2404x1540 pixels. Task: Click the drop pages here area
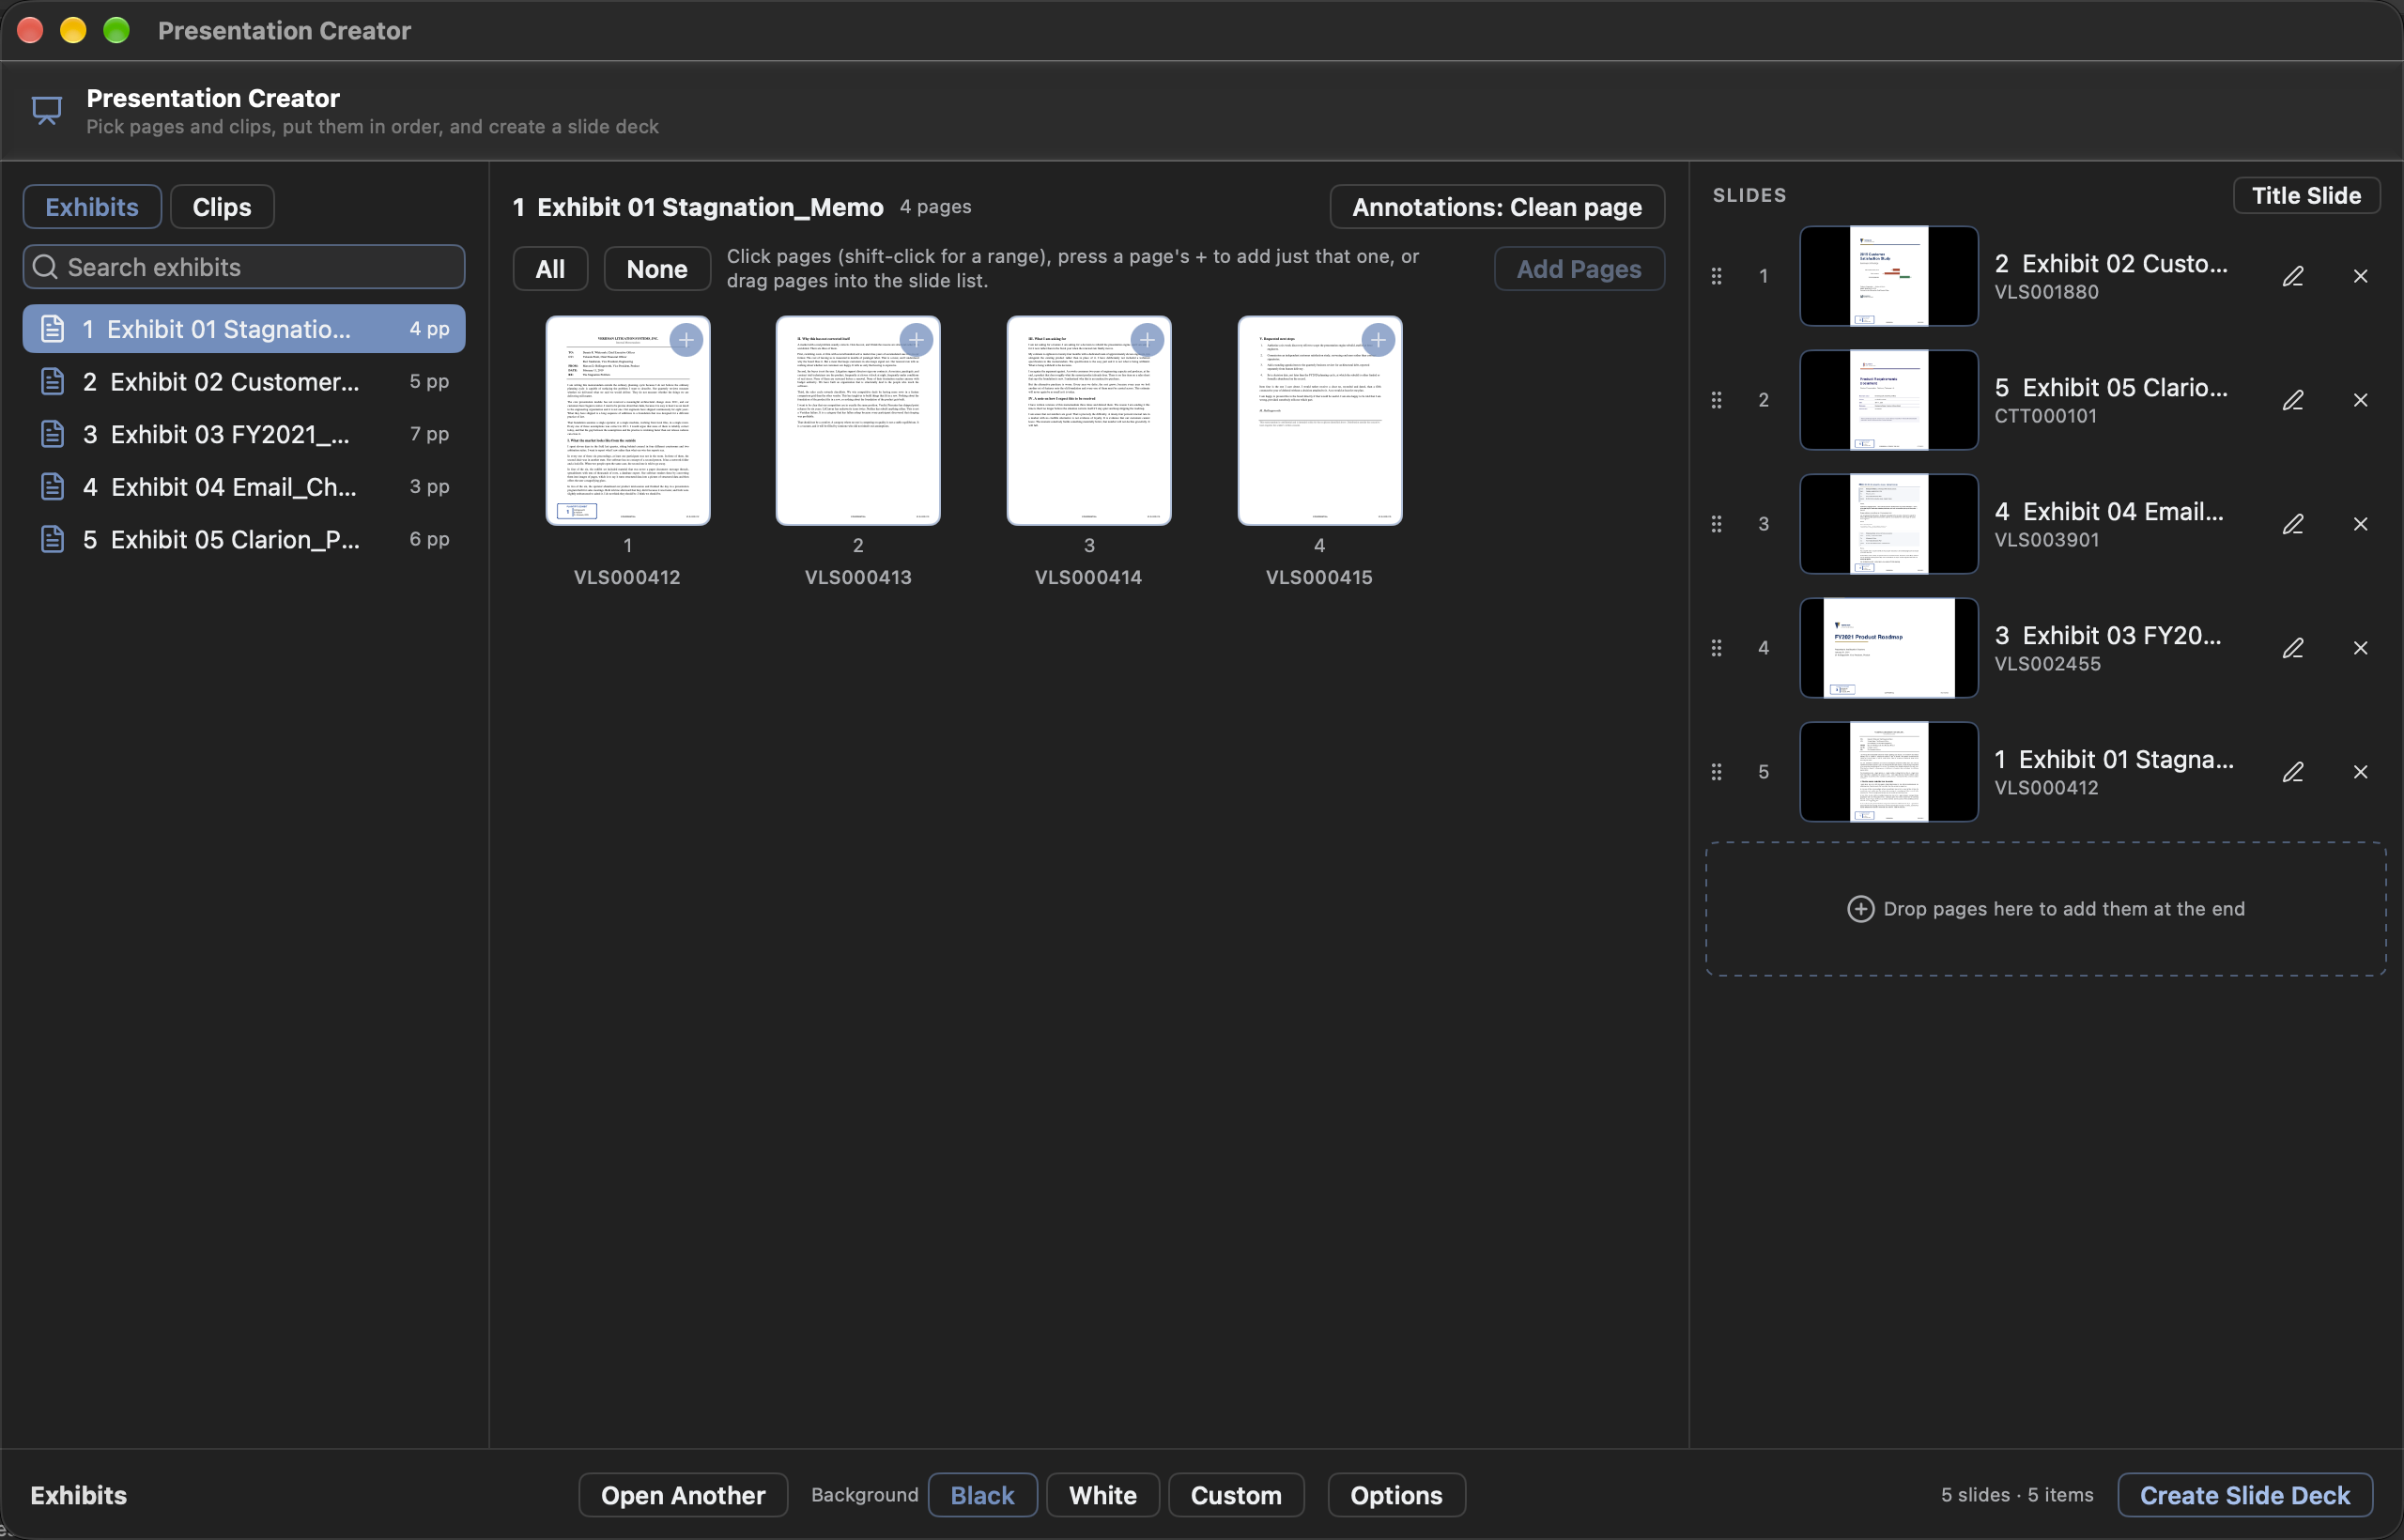2046,909
